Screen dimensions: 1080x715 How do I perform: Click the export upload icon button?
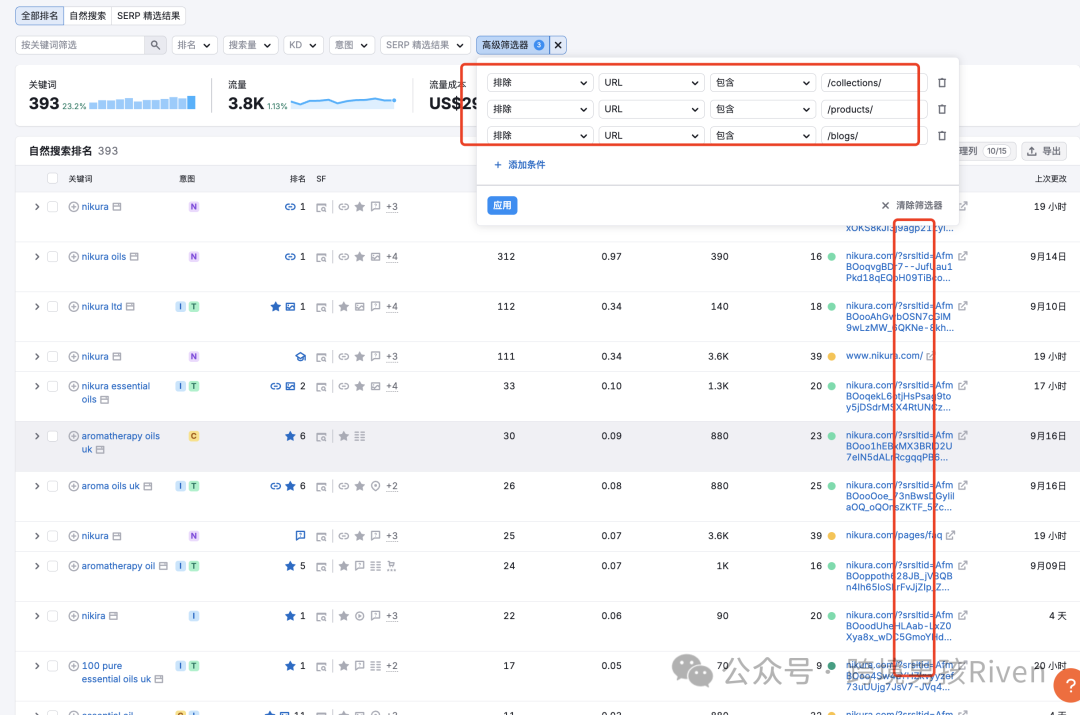[x=1044, y=151]
